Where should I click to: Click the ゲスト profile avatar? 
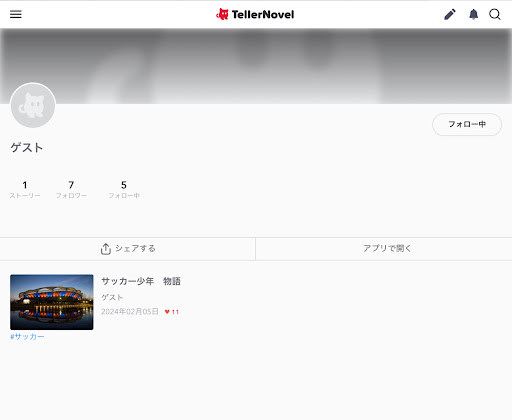33,105
